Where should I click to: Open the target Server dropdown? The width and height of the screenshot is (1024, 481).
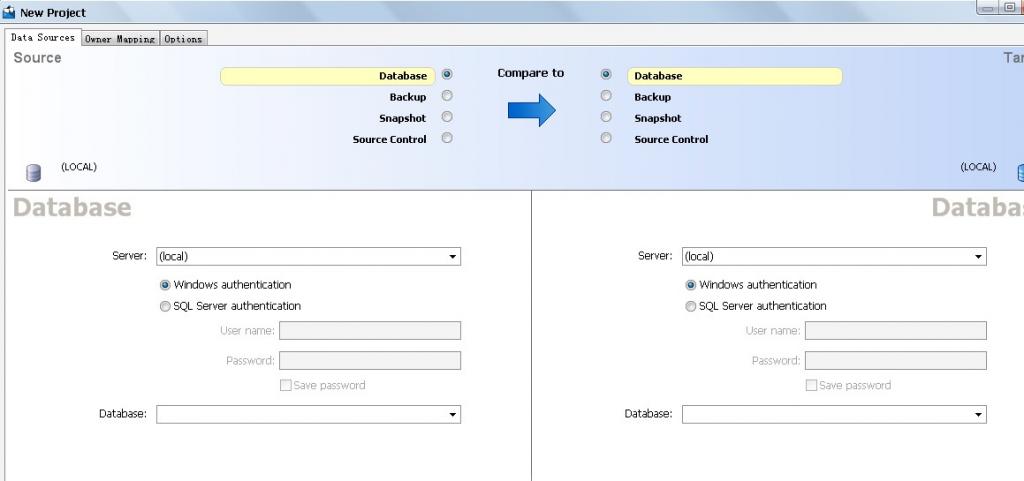[978, 256]
